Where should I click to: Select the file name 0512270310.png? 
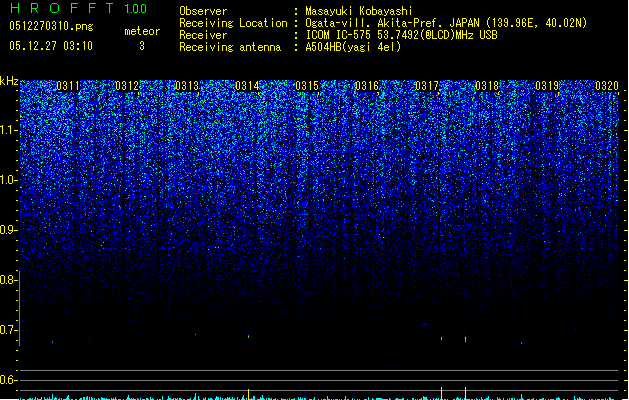point(51,27)
